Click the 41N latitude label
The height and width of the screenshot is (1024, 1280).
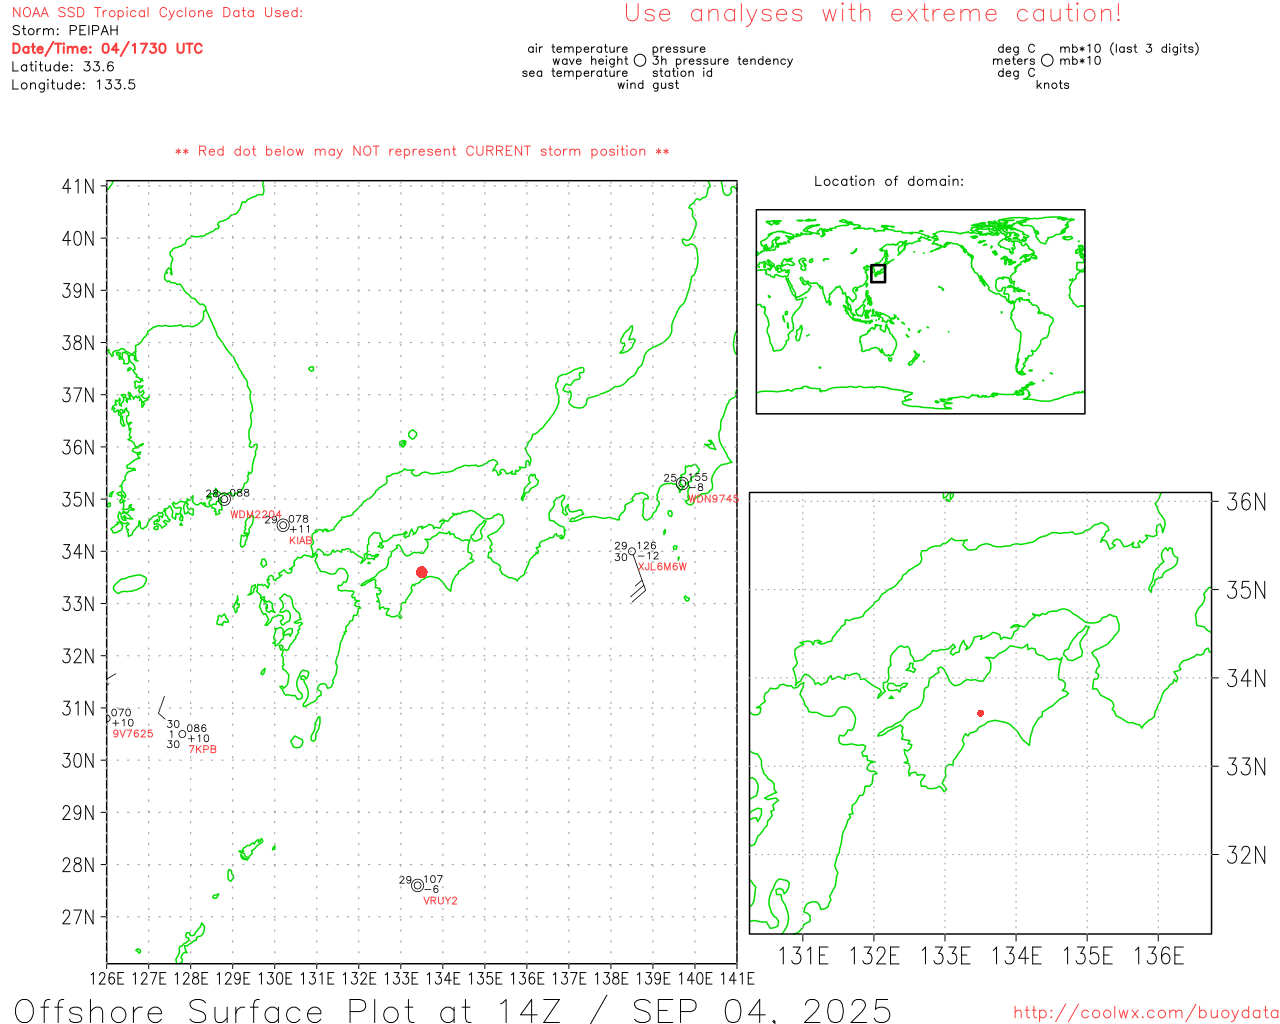[x=78, y=187]
